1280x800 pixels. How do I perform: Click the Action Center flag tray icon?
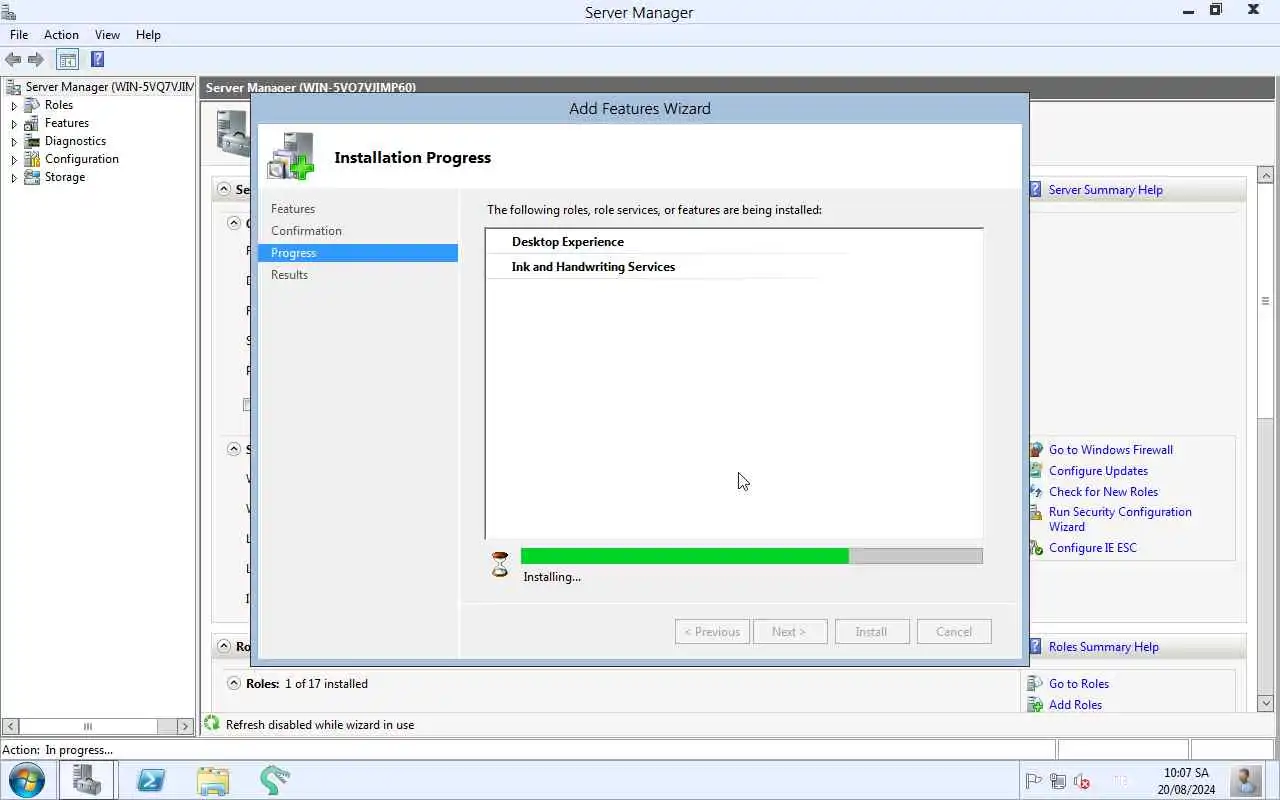(x=1034, y=781)
